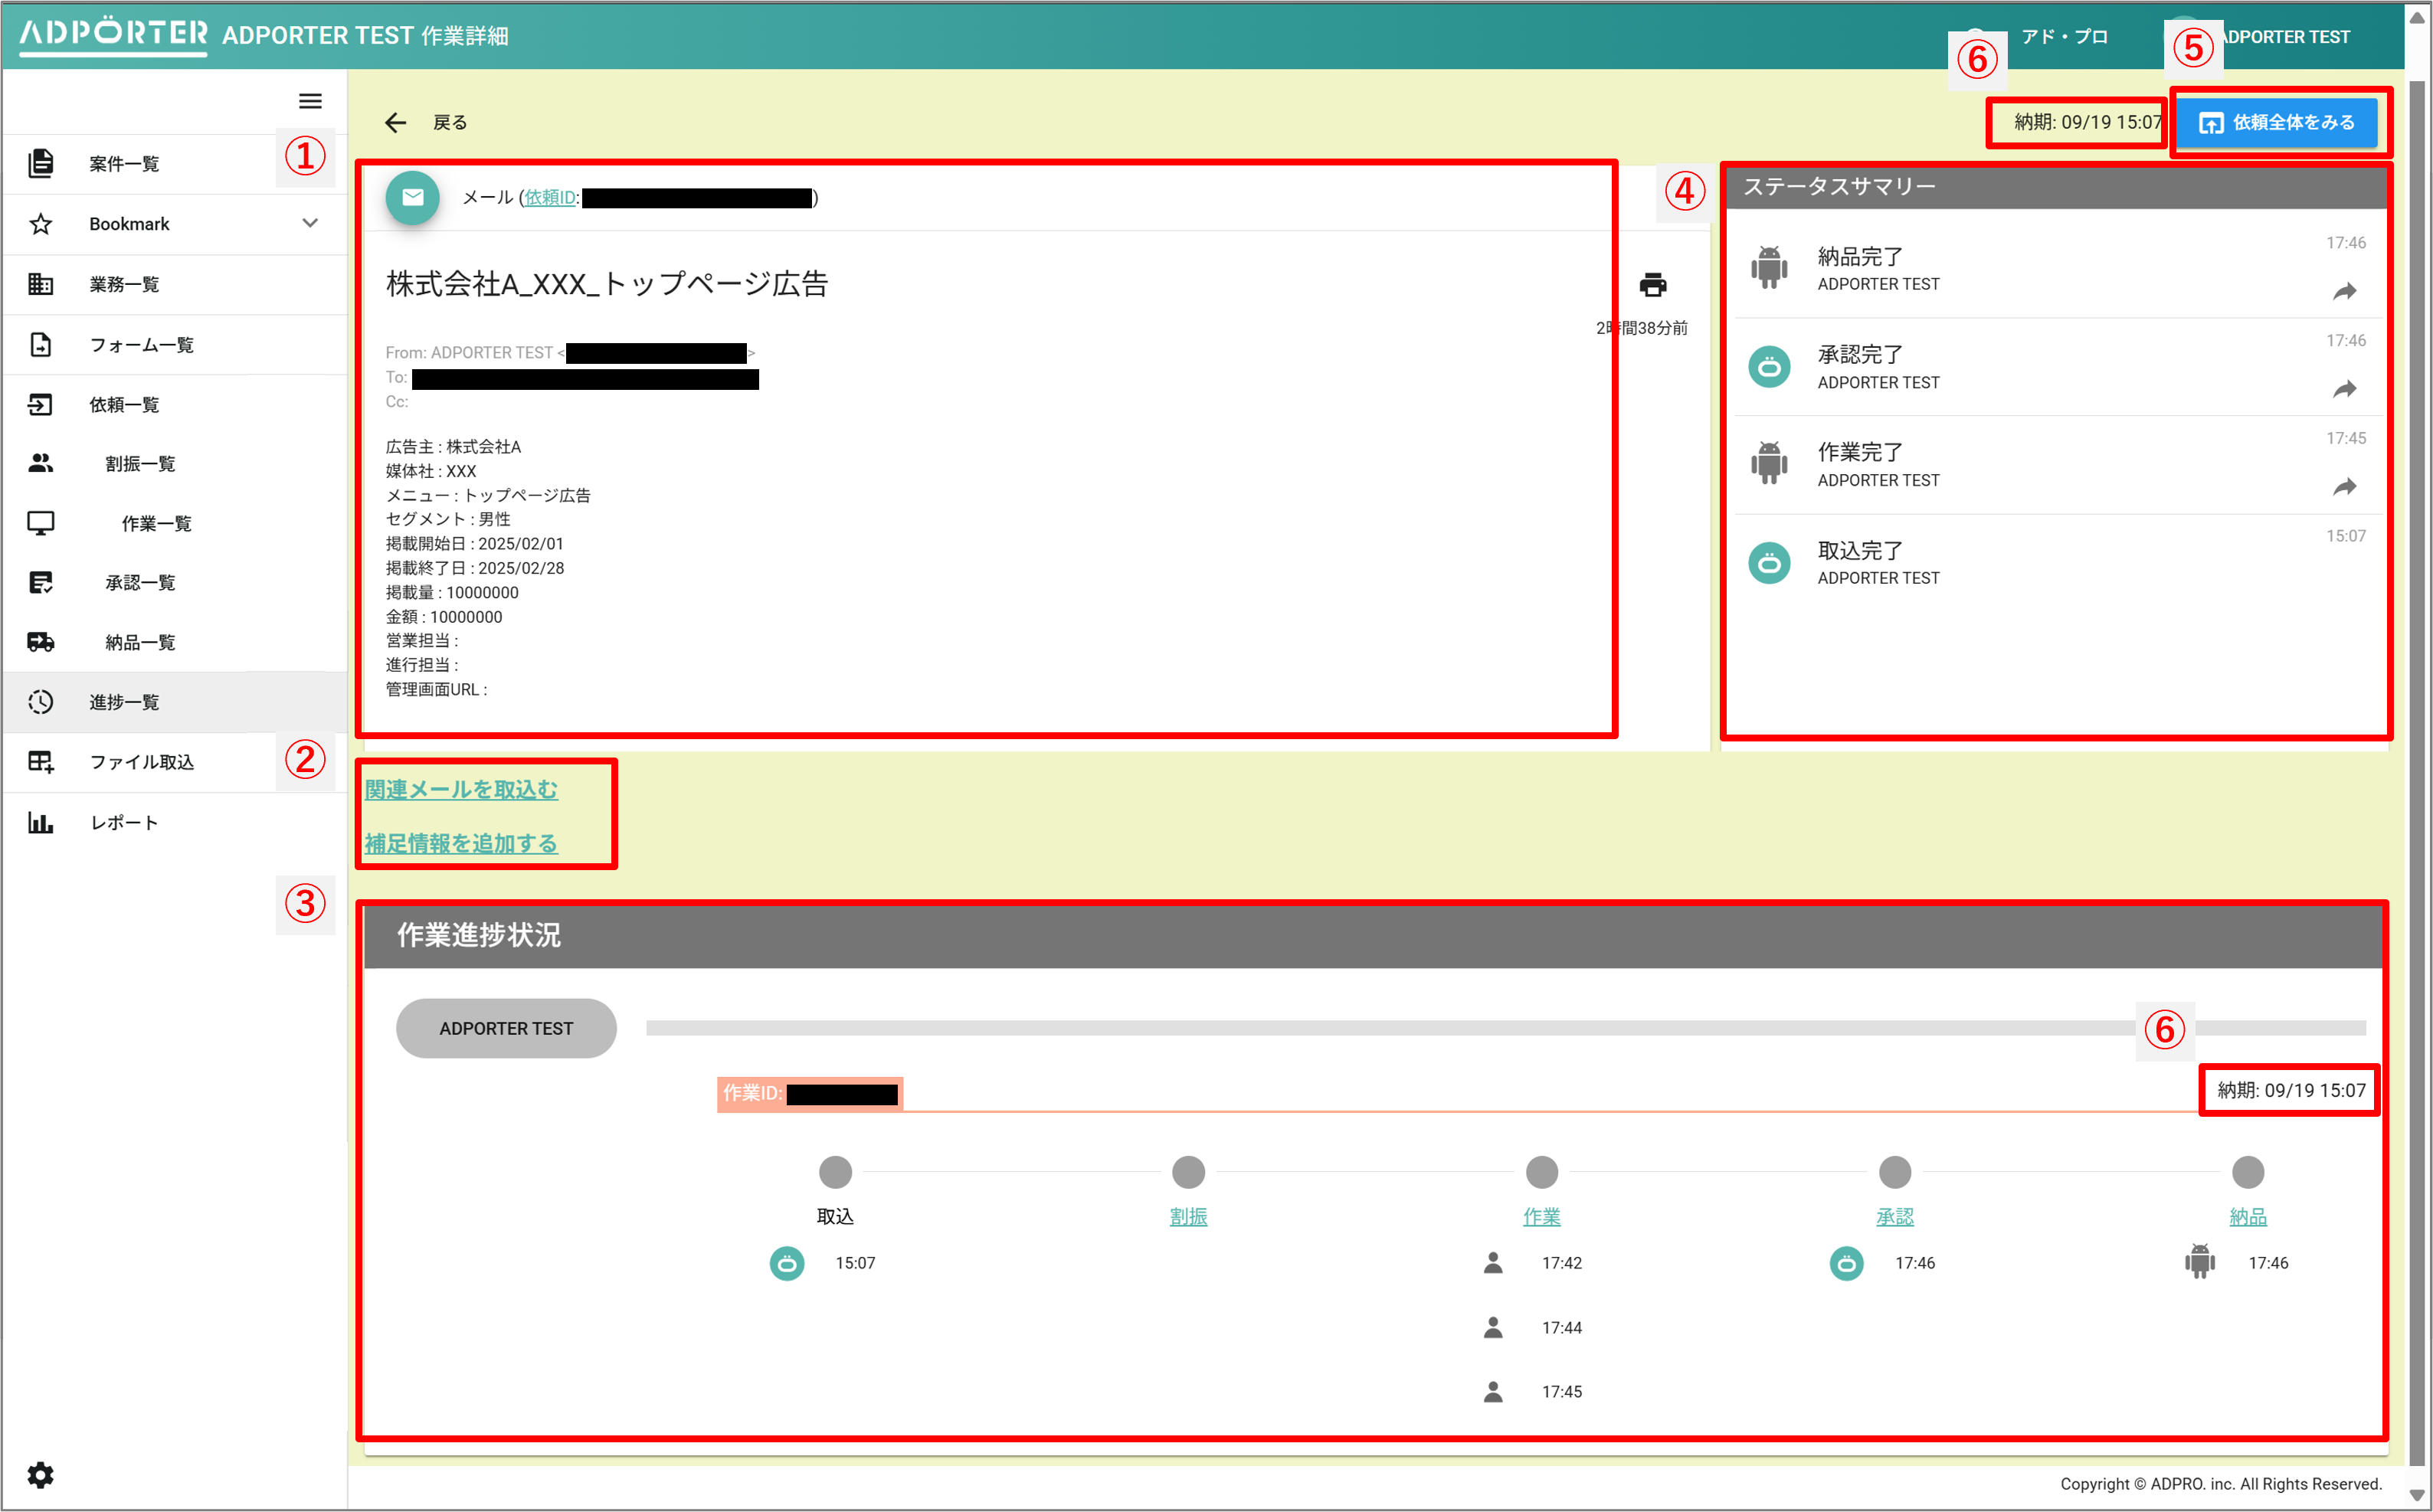Viewport: 2433px width, 1512px height.
Task: Open the settings gear icon
Action: tap(40, 1474)
